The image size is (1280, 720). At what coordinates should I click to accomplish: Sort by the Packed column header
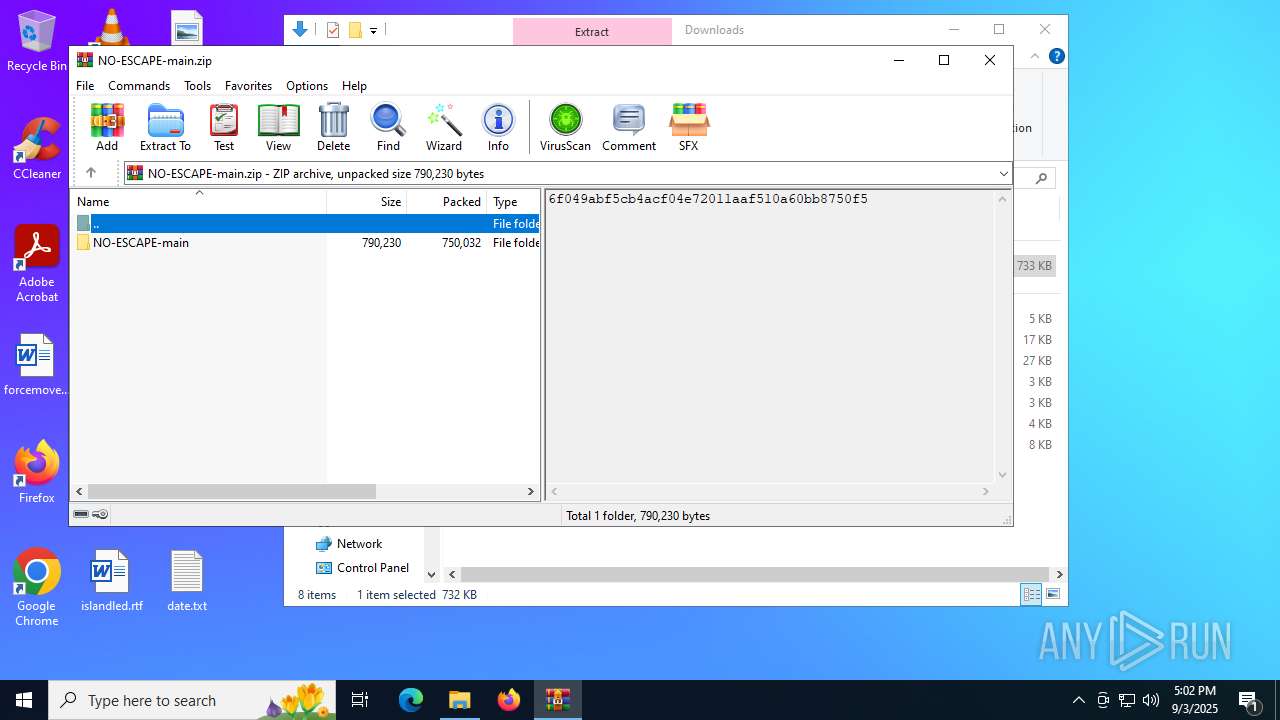click(447, 201)
